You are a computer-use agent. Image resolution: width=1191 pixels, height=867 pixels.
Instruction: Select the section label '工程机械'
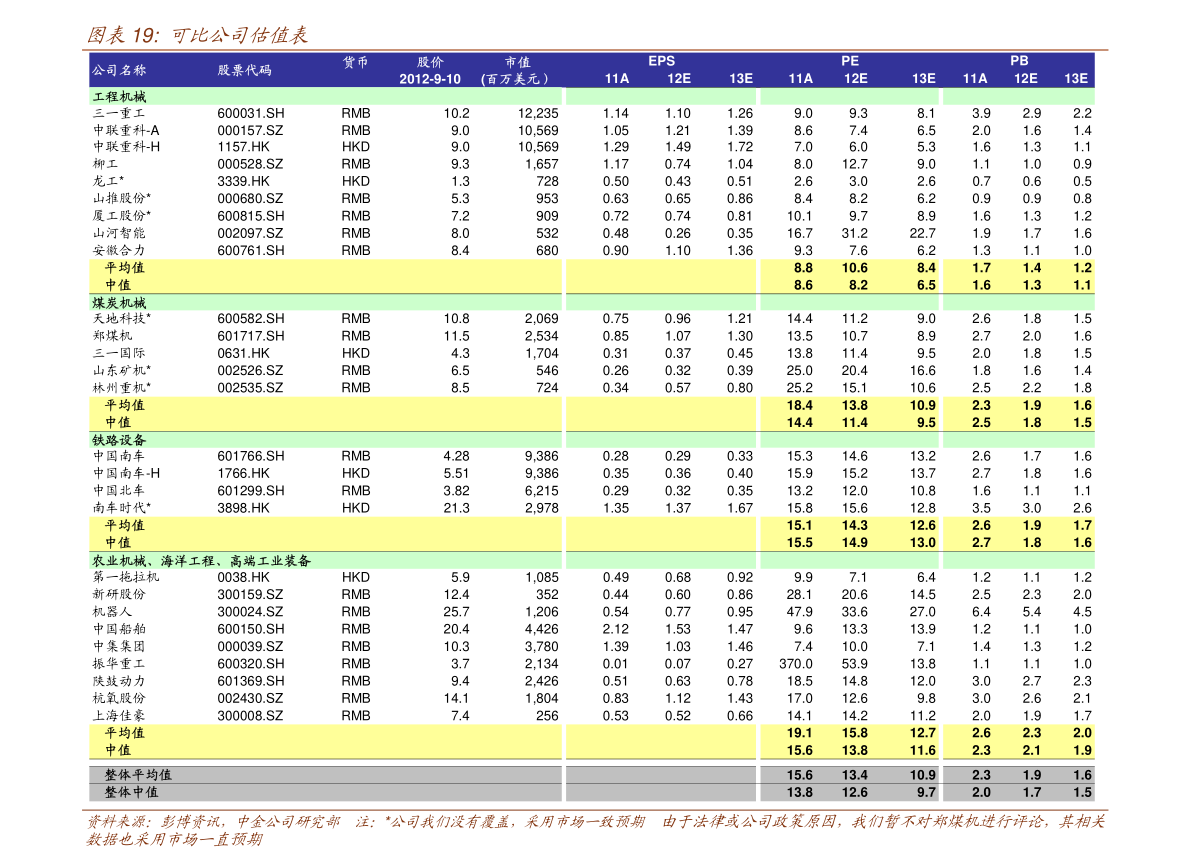119,97
